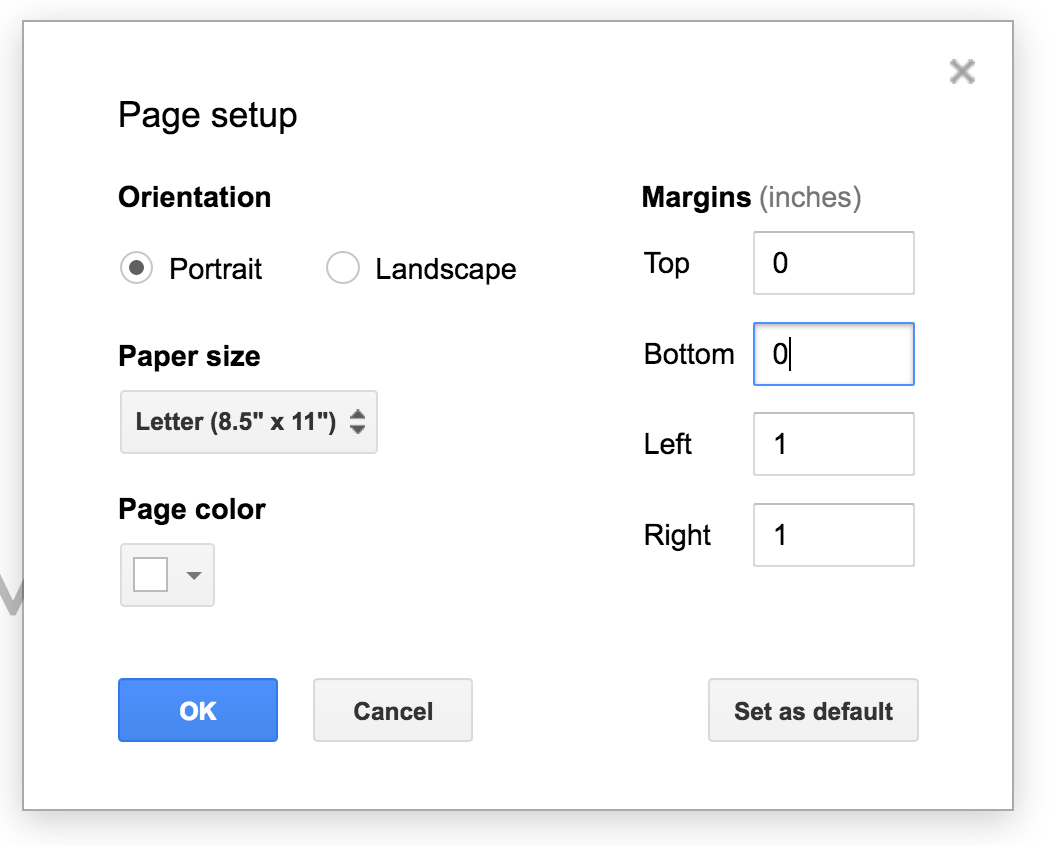Select the Portrait orientation radio button
1054x846 pixels.
(x=136, y=268)
